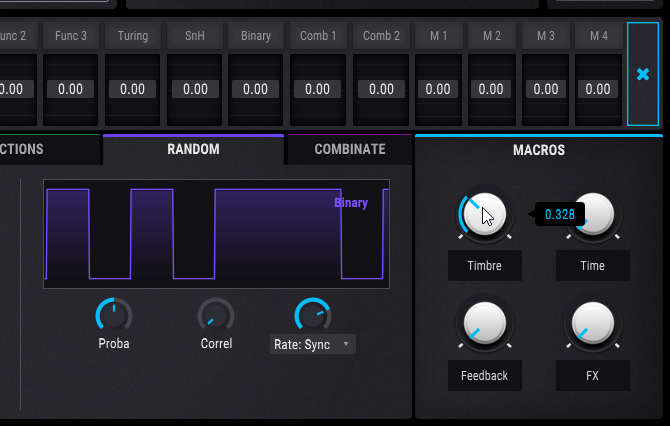The width and height of the screenshot is (670, 426).
Task: Click the Comb 2 amount value 0.00
Action: pyautogui.click(x=381, y=89)
